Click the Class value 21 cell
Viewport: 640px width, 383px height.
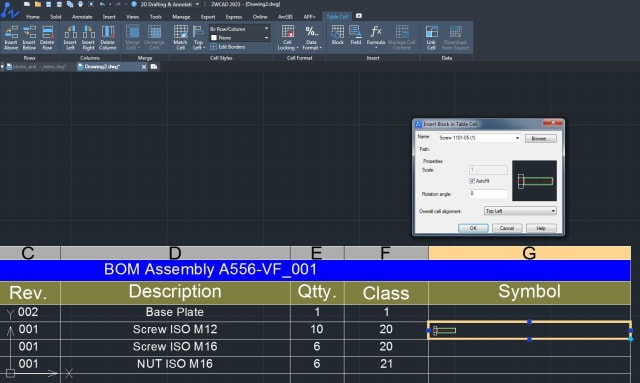(x=386, y=364)
